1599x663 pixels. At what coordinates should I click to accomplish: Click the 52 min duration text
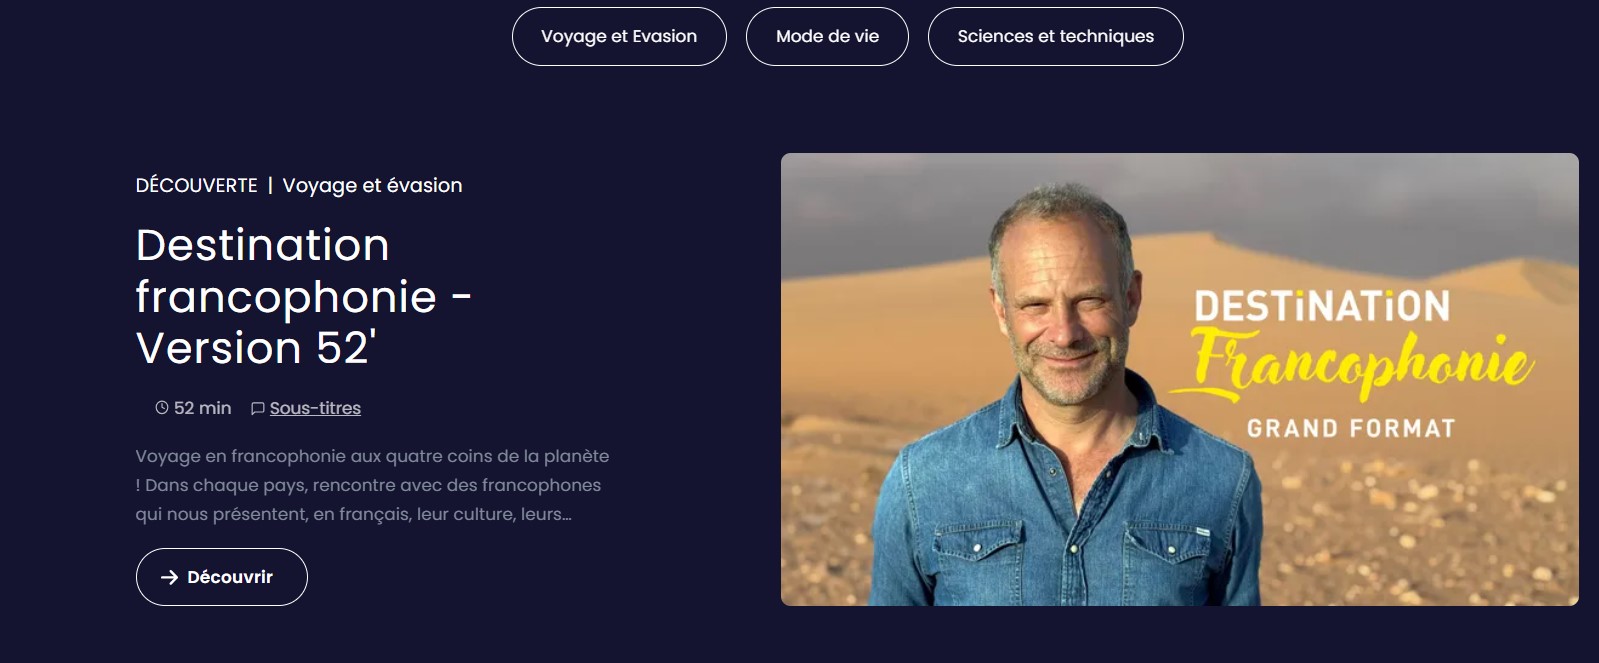[202, 408]
